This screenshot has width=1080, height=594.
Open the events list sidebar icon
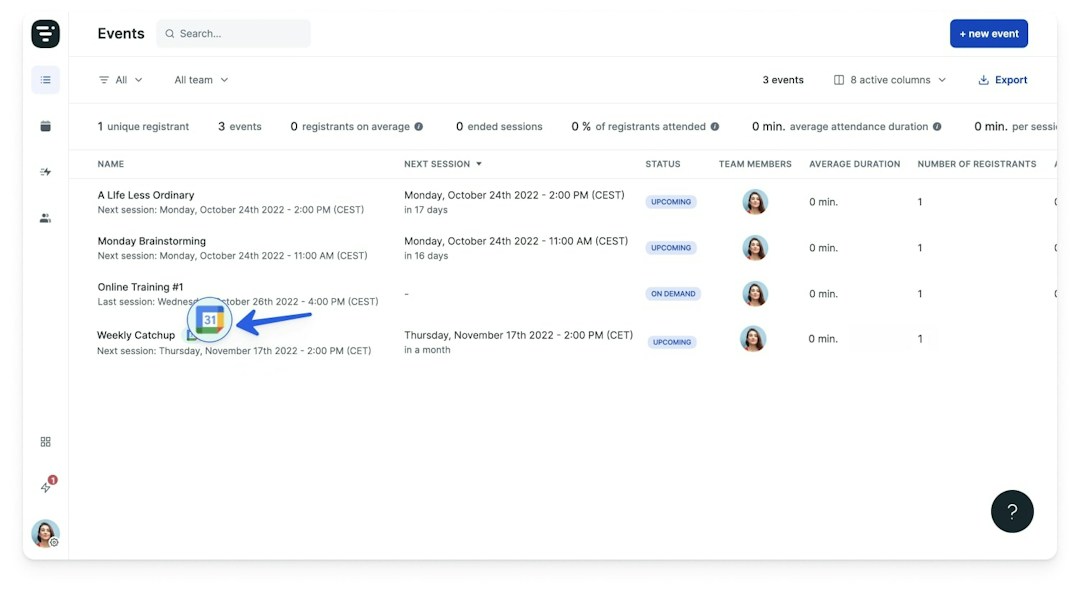pos(45,80)
